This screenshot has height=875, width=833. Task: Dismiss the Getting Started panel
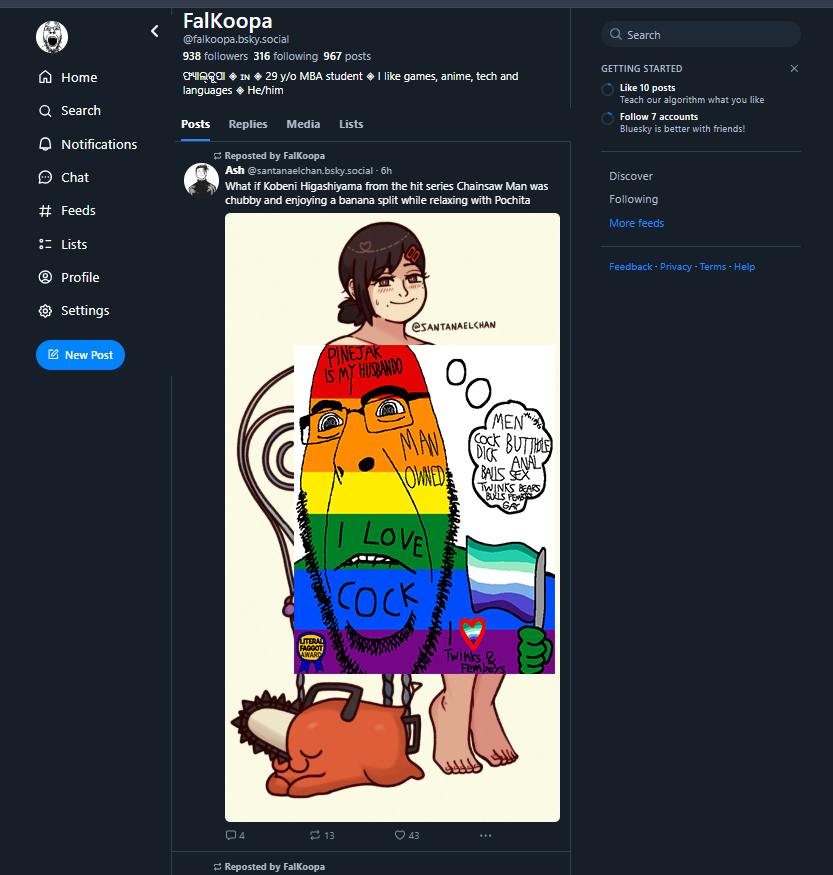pos(794,69)
